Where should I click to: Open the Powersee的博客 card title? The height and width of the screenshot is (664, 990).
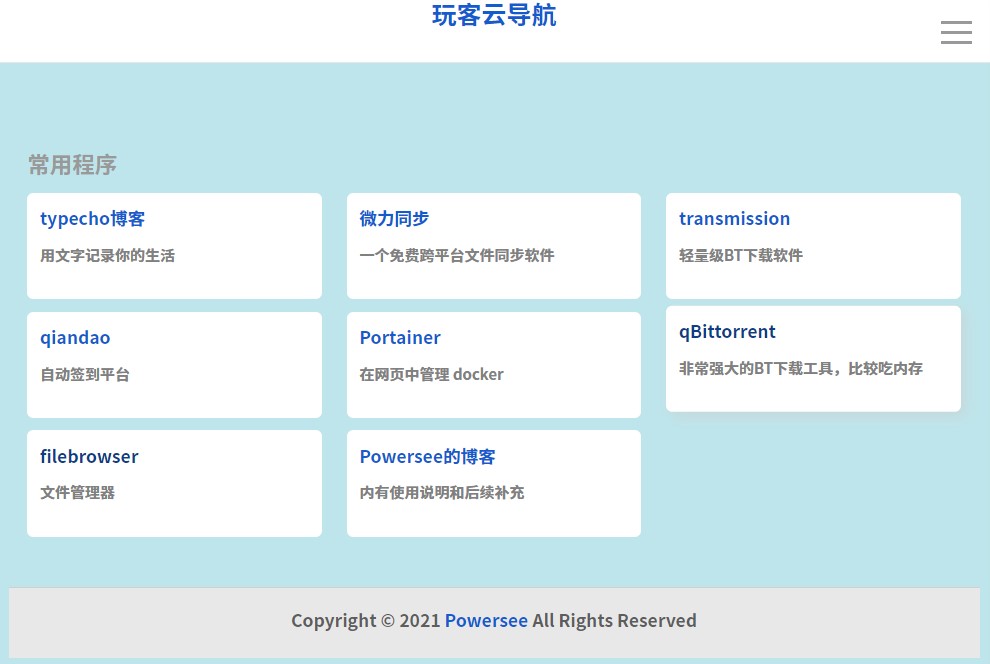[427, 456]
